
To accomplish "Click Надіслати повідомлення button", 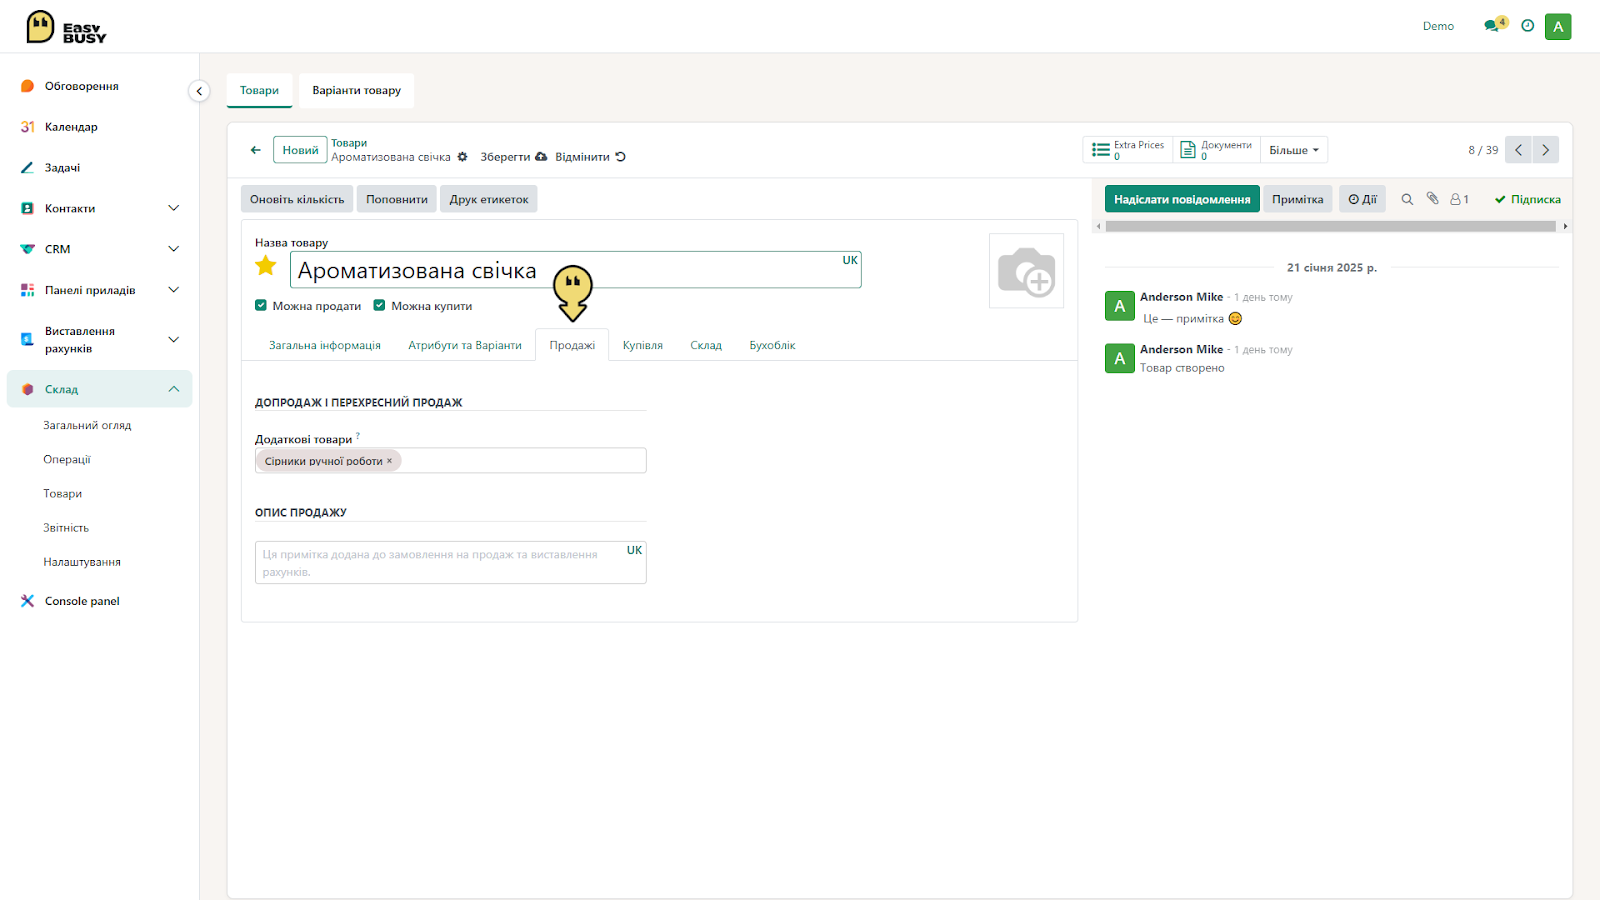I will tap(1182, 199).
